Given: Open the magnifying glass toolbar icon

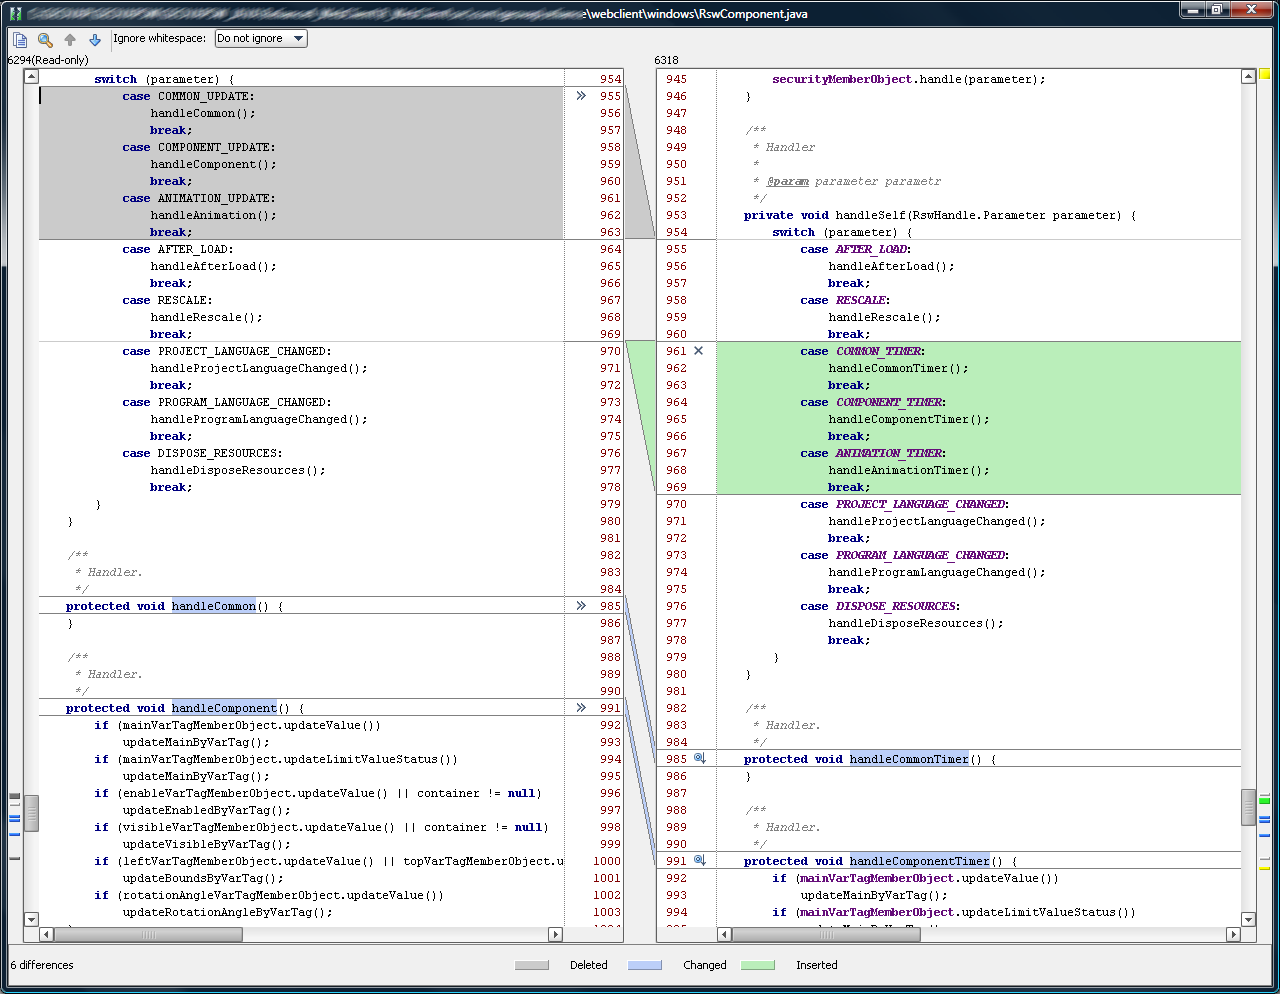Looking at the screenshot, I should 45,39.
